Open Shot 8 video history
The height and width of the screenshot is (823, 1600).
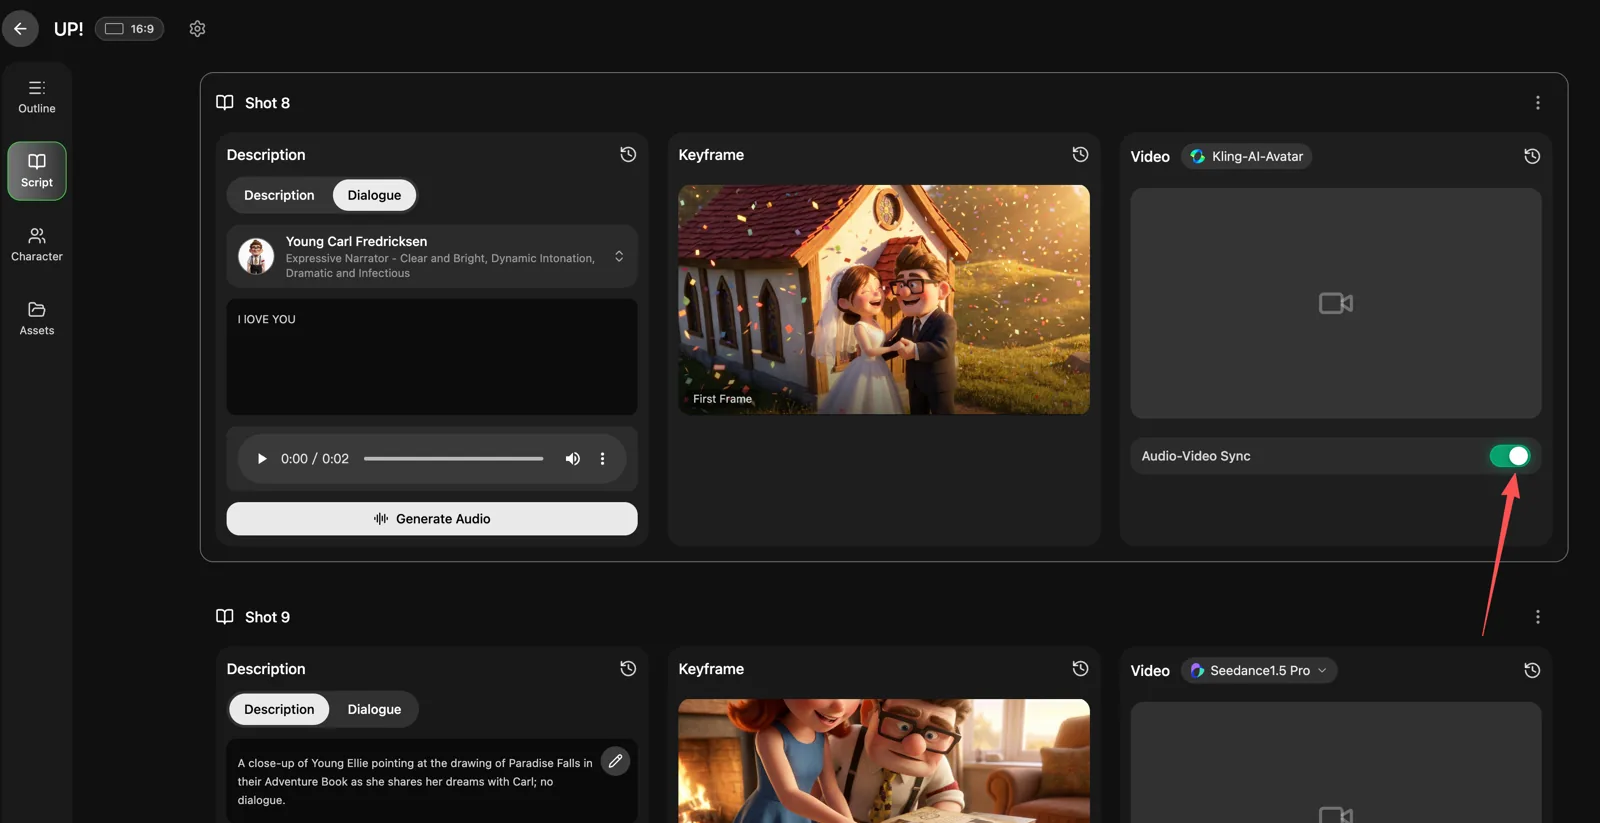click(x=1531, y=156)
